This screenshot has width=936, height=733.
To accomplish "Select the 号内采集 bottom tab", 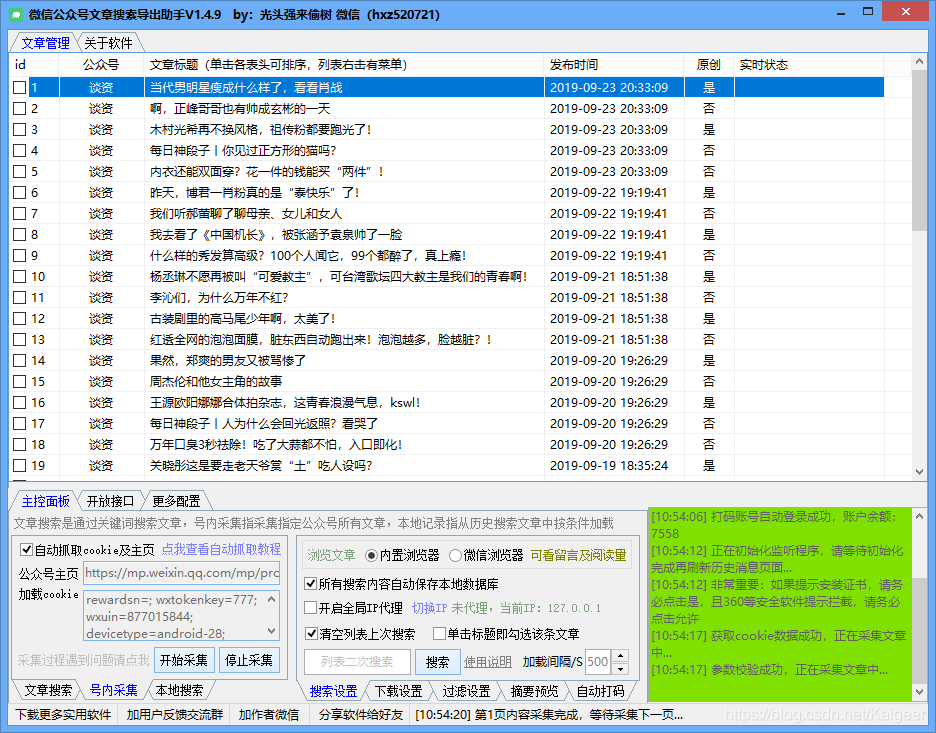I will pyautogui.click(x=113, y=691).
